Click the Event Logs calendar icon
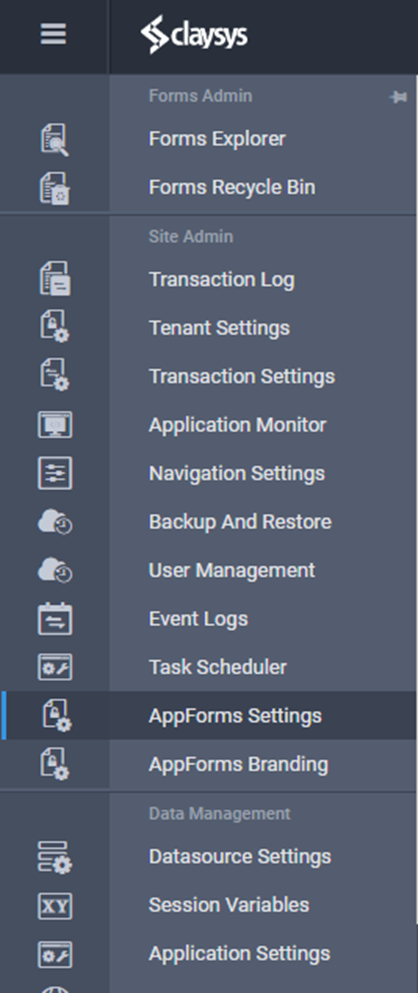Viewport: 418px width, 993px height. (x=54, y=619)
